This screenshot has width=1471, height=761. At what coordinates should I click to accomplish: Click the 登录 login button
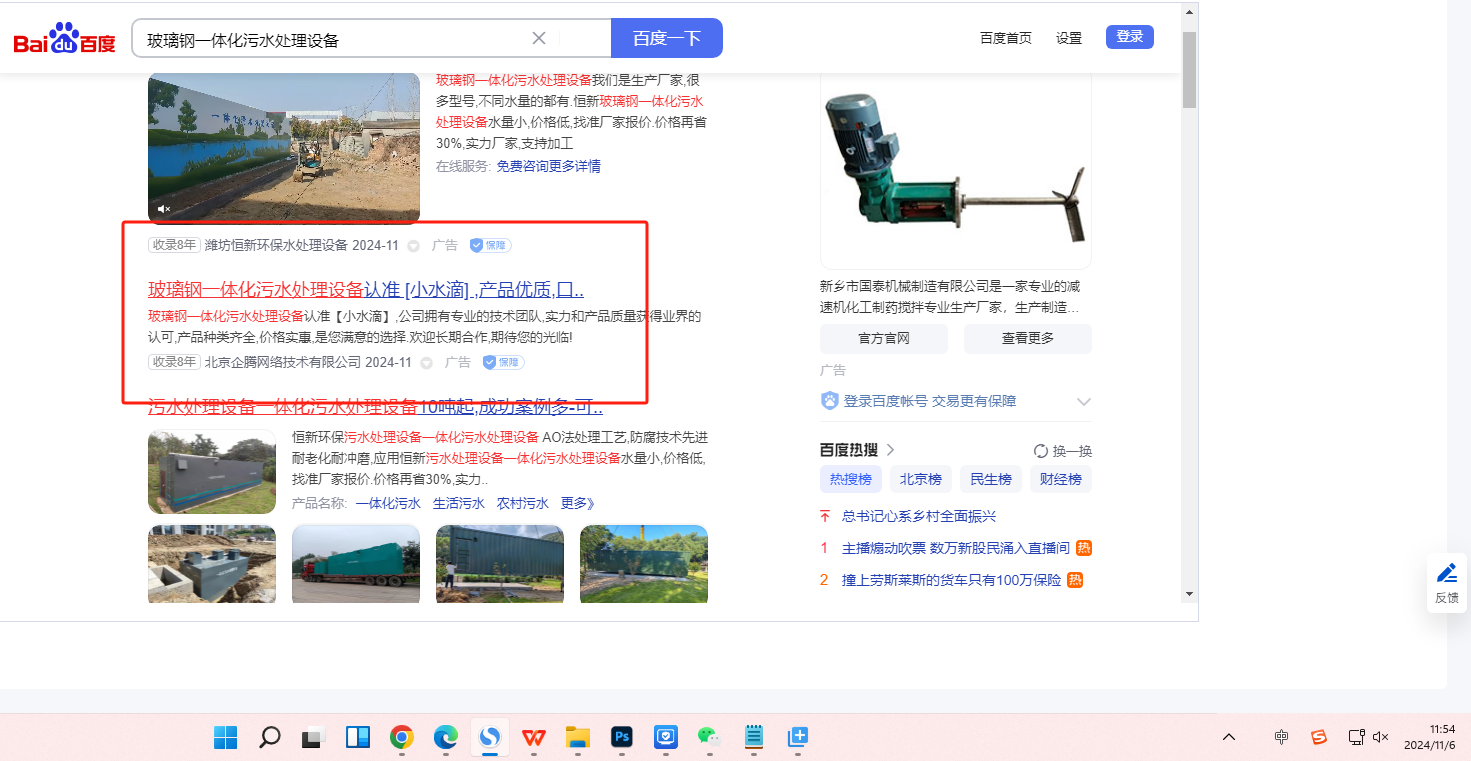[1129, 37]
